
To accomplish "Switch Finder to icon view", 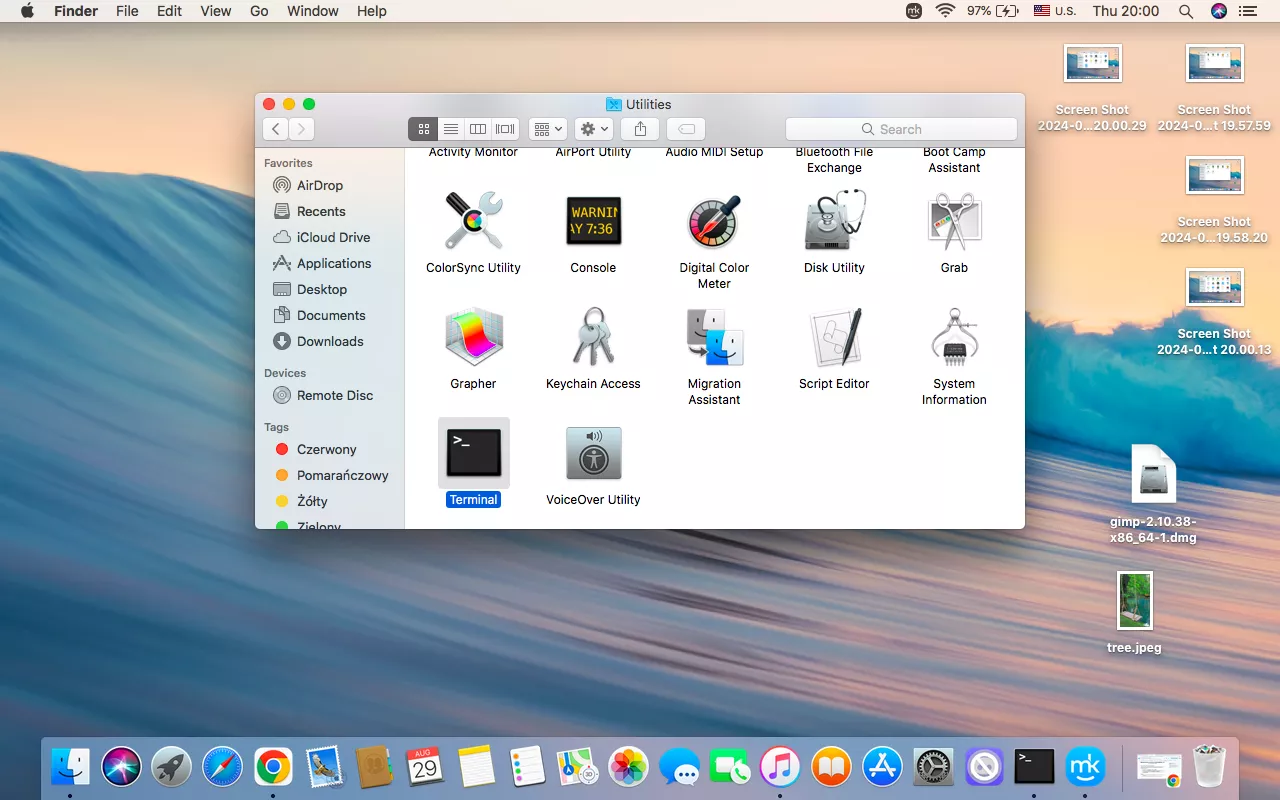I will pyautogui.click(x=423, y=129).
